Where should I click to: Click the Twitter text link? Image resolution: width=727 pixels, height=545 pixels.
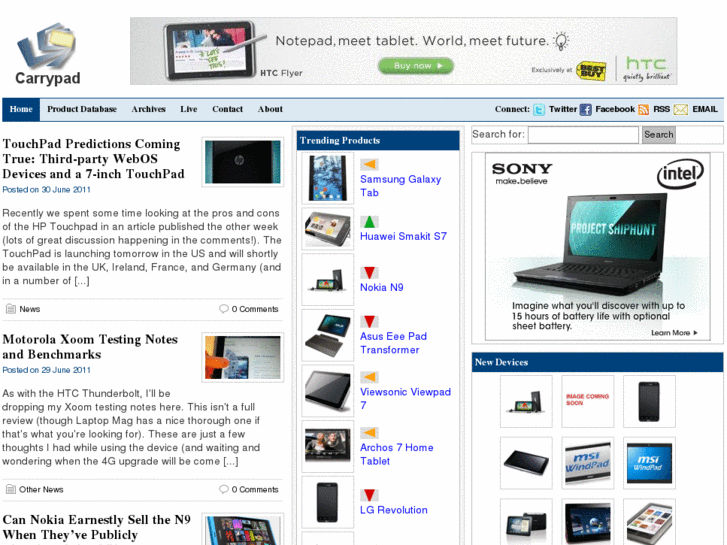[x=563, y=109]
